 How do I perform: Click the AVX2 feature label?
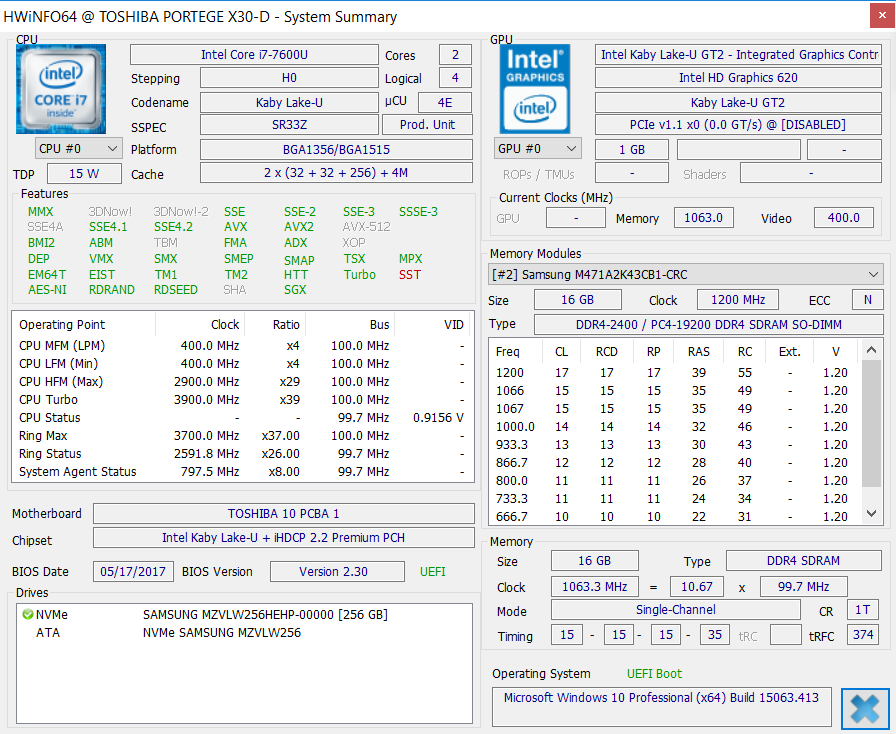click(x=299, y=227)
